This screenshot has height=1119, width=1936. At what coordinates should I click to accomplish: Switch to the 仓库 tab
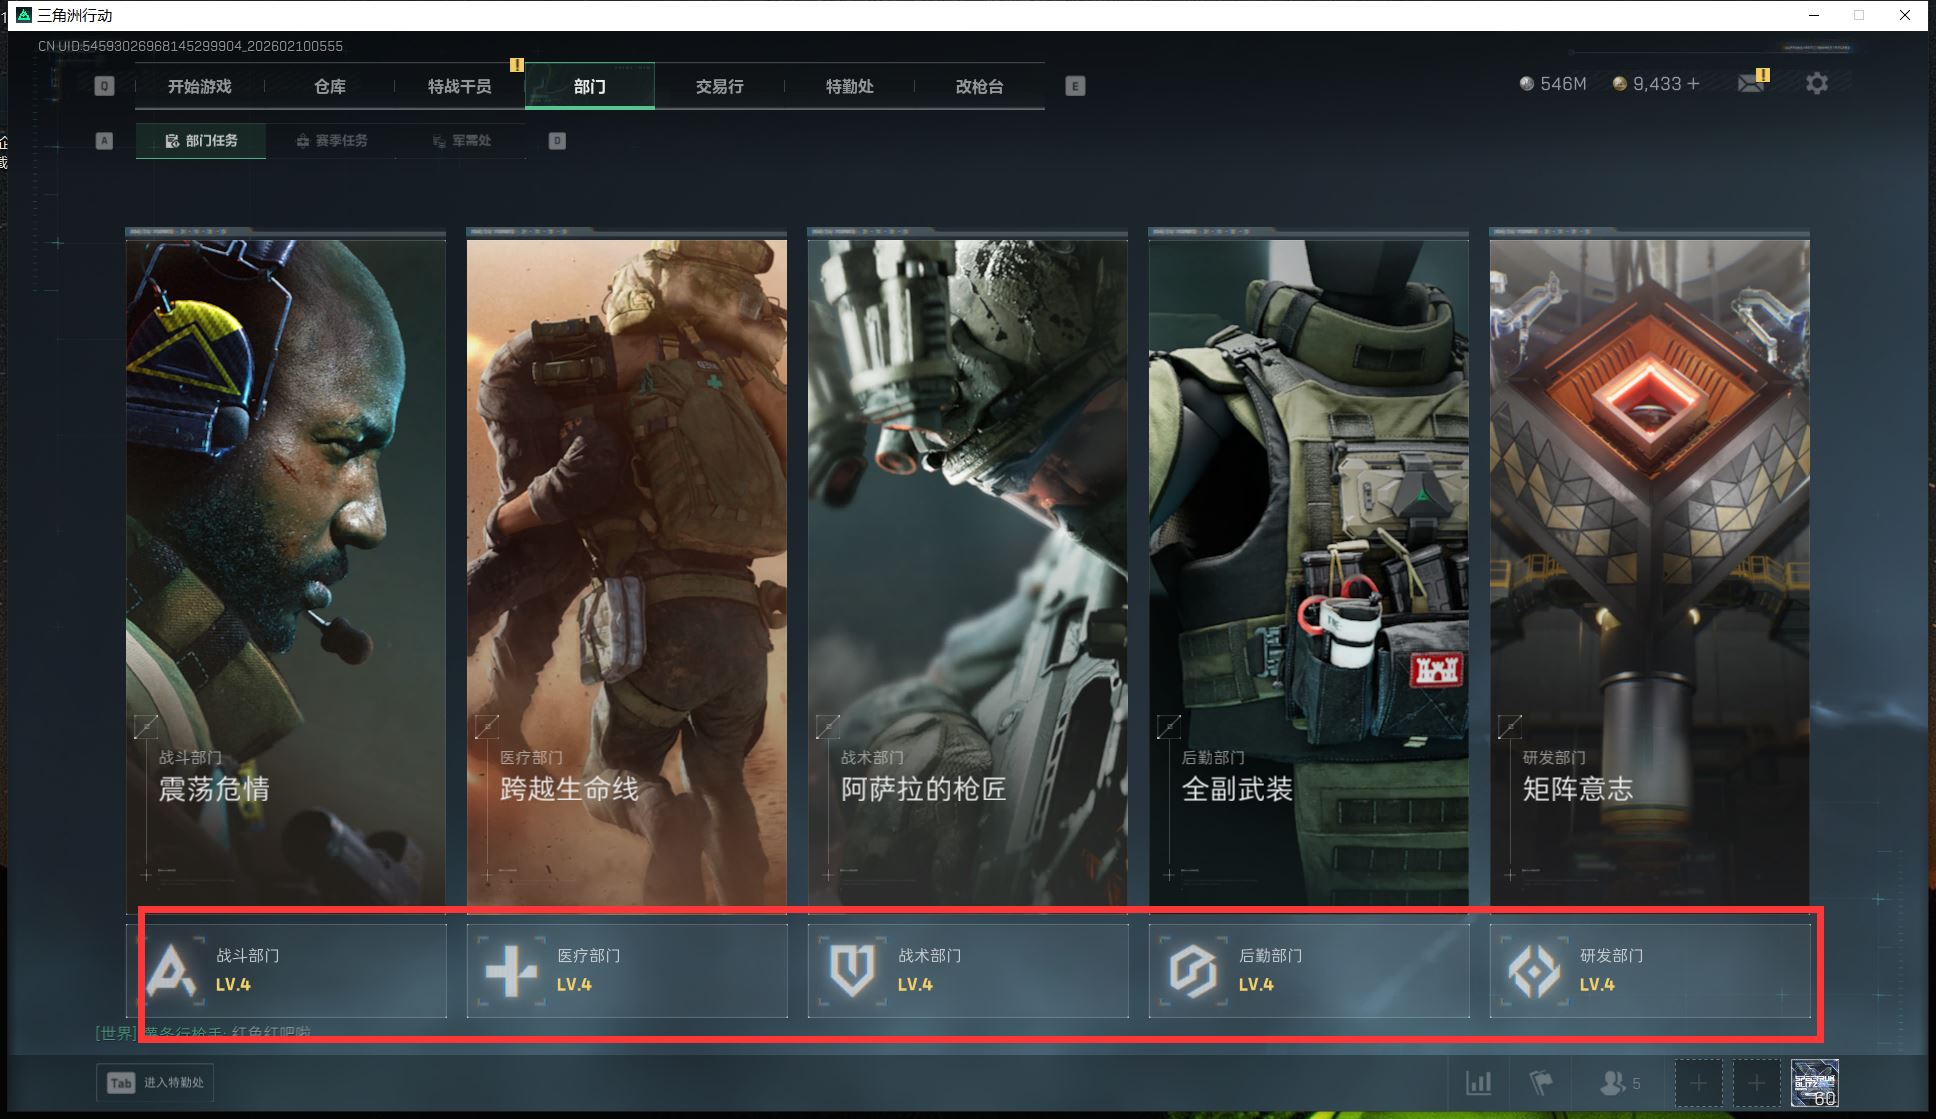tap(330, 87)
